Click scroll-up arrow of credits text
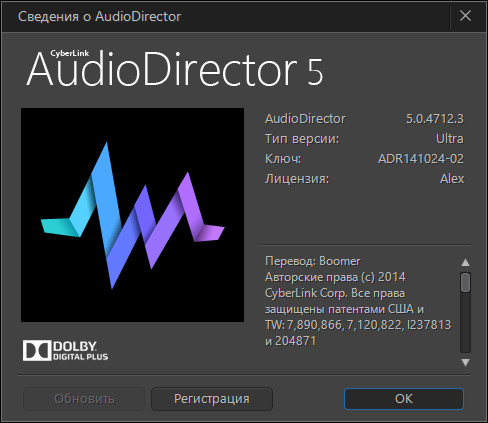488x423 pixels. pos(465,263)
